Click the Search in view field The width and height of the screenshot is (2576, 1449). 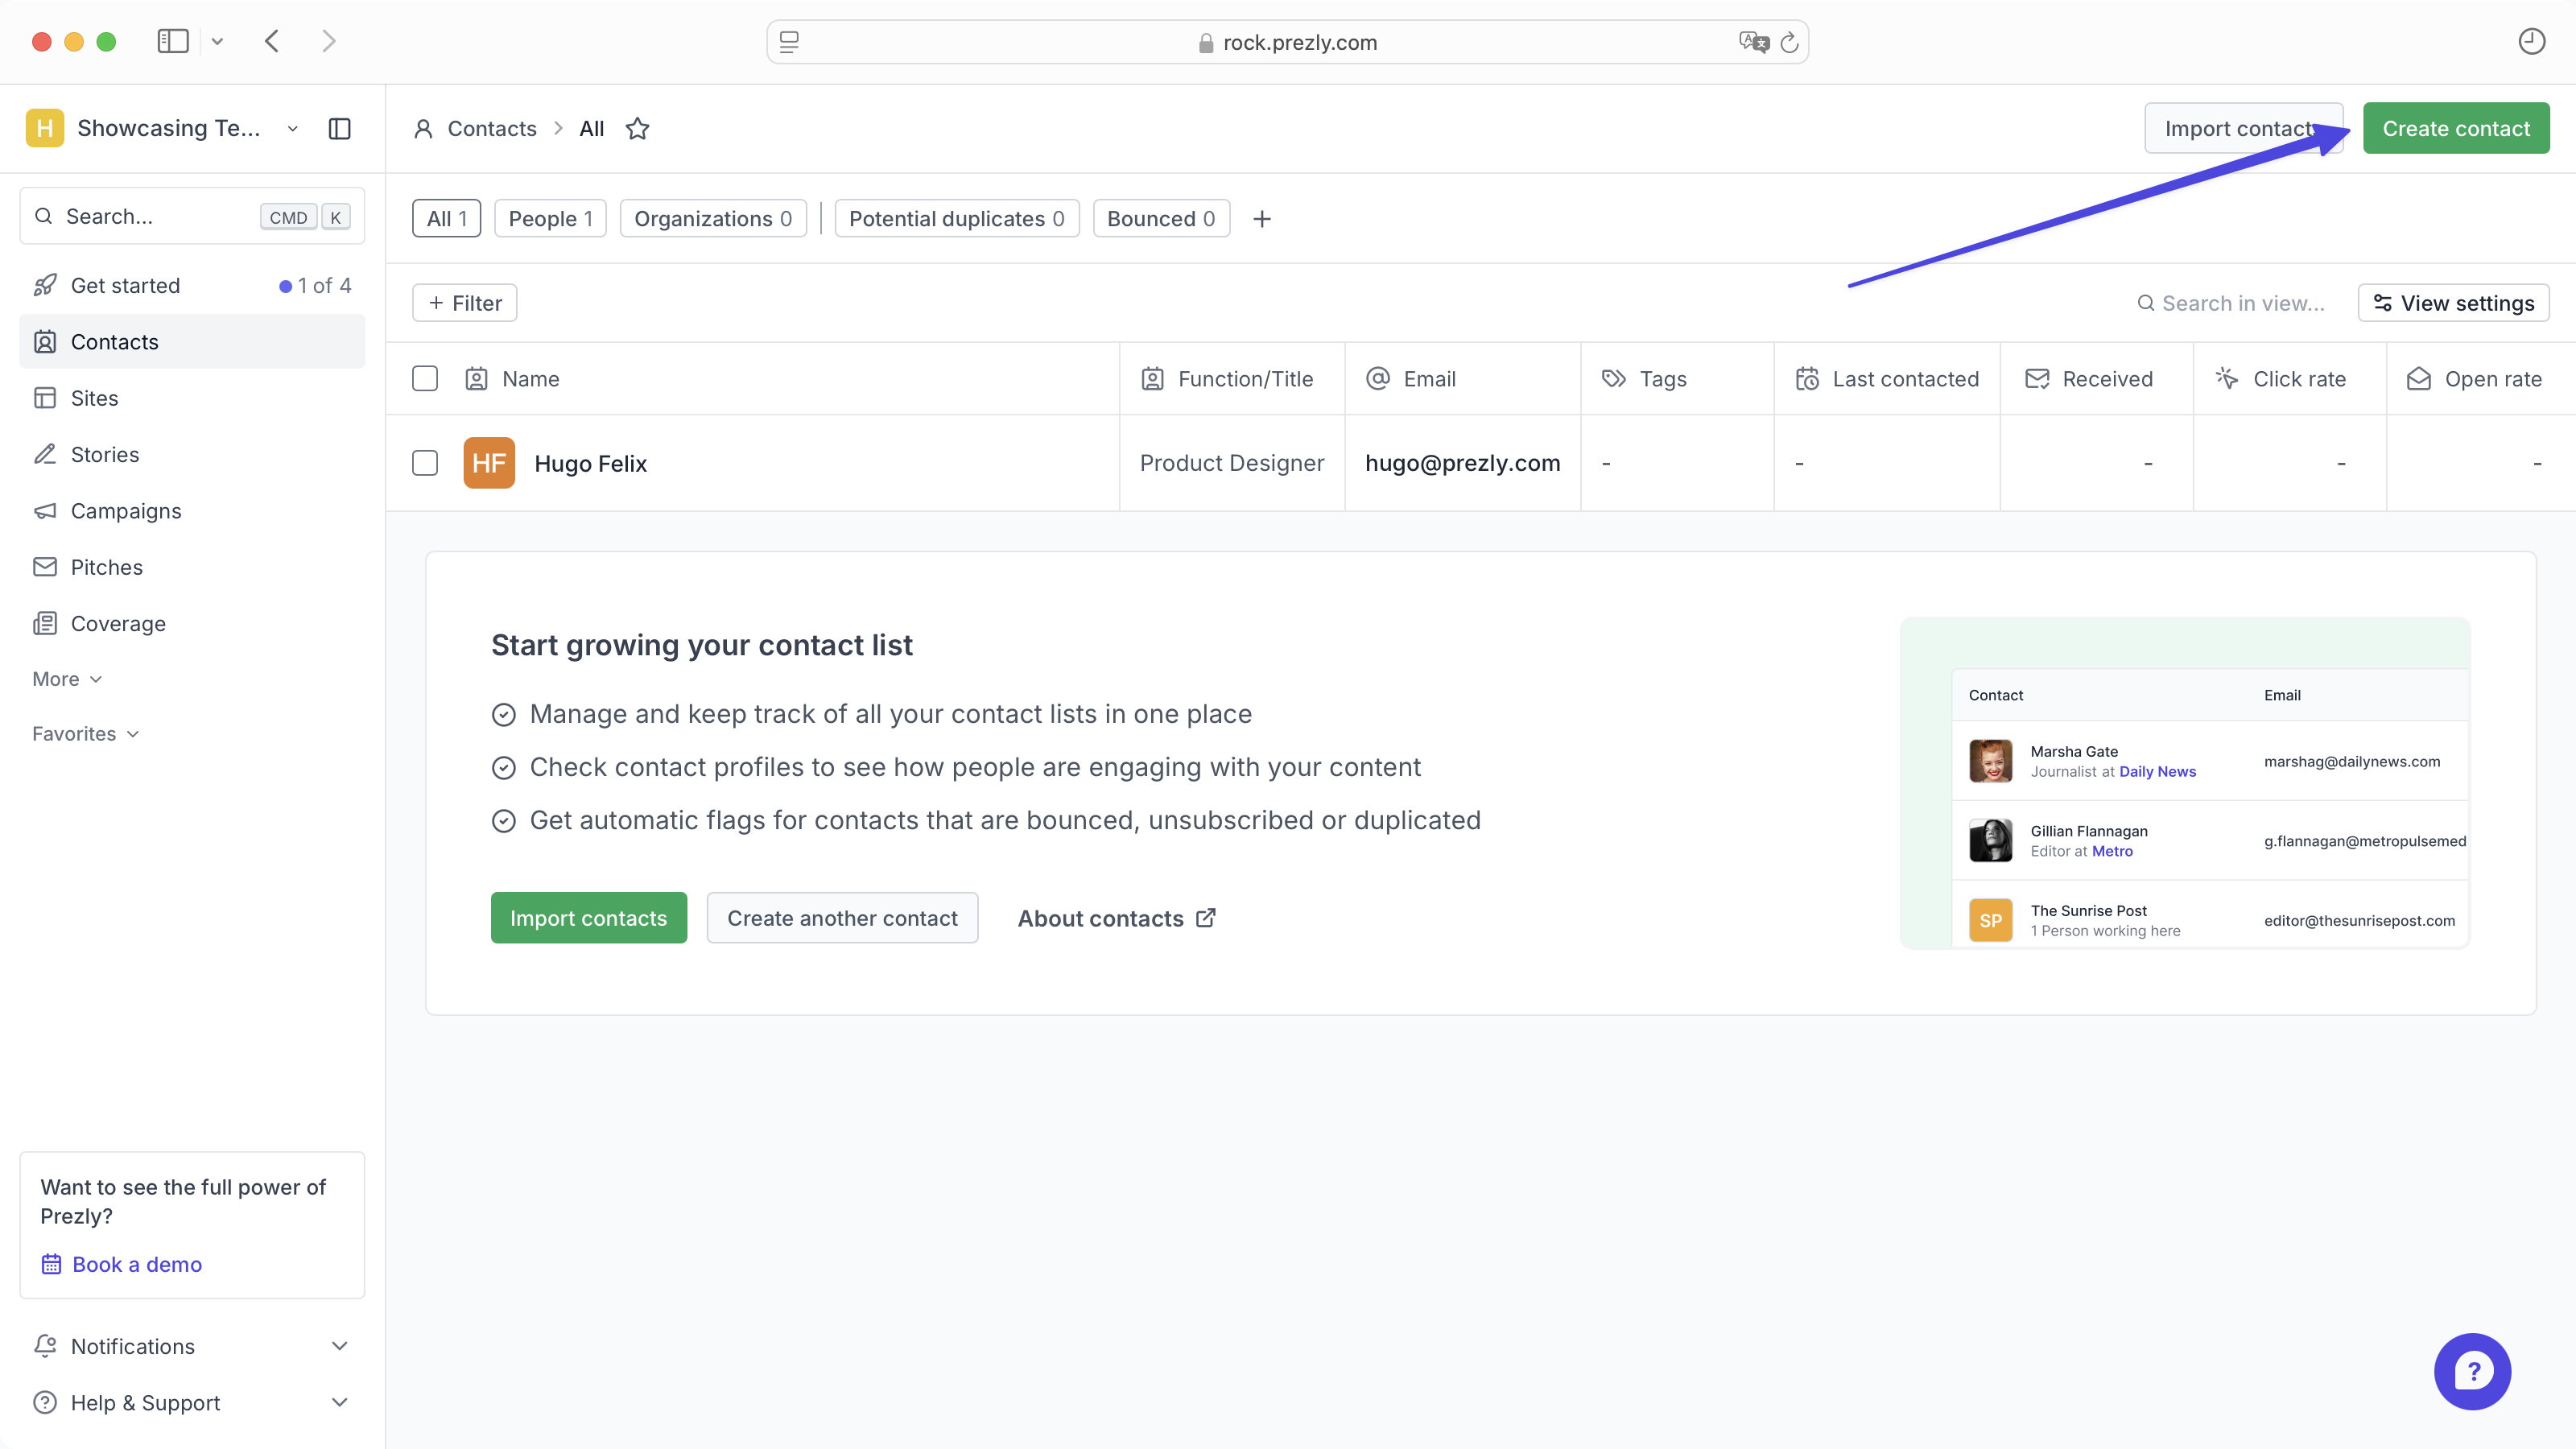(2241, 303)
